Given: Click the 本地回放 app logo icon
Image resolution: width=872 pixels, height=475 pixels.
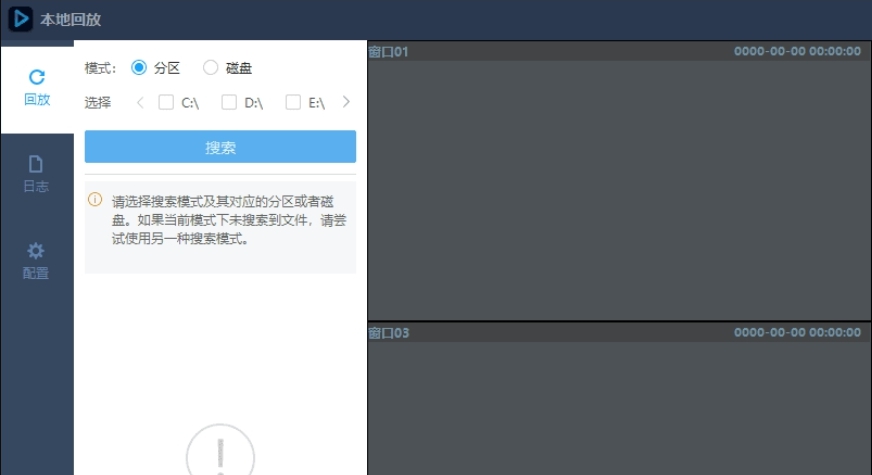Looking at the screenshot, I should tap(21, 19).
